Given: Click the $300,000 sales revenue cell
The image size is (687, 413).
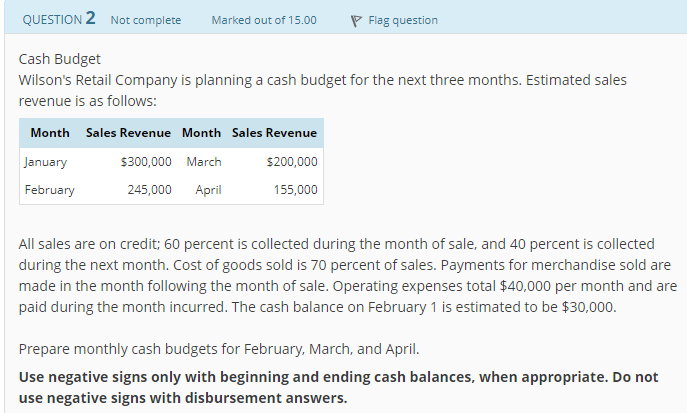Looking at the screenshot, I should (x=146, y=162).
